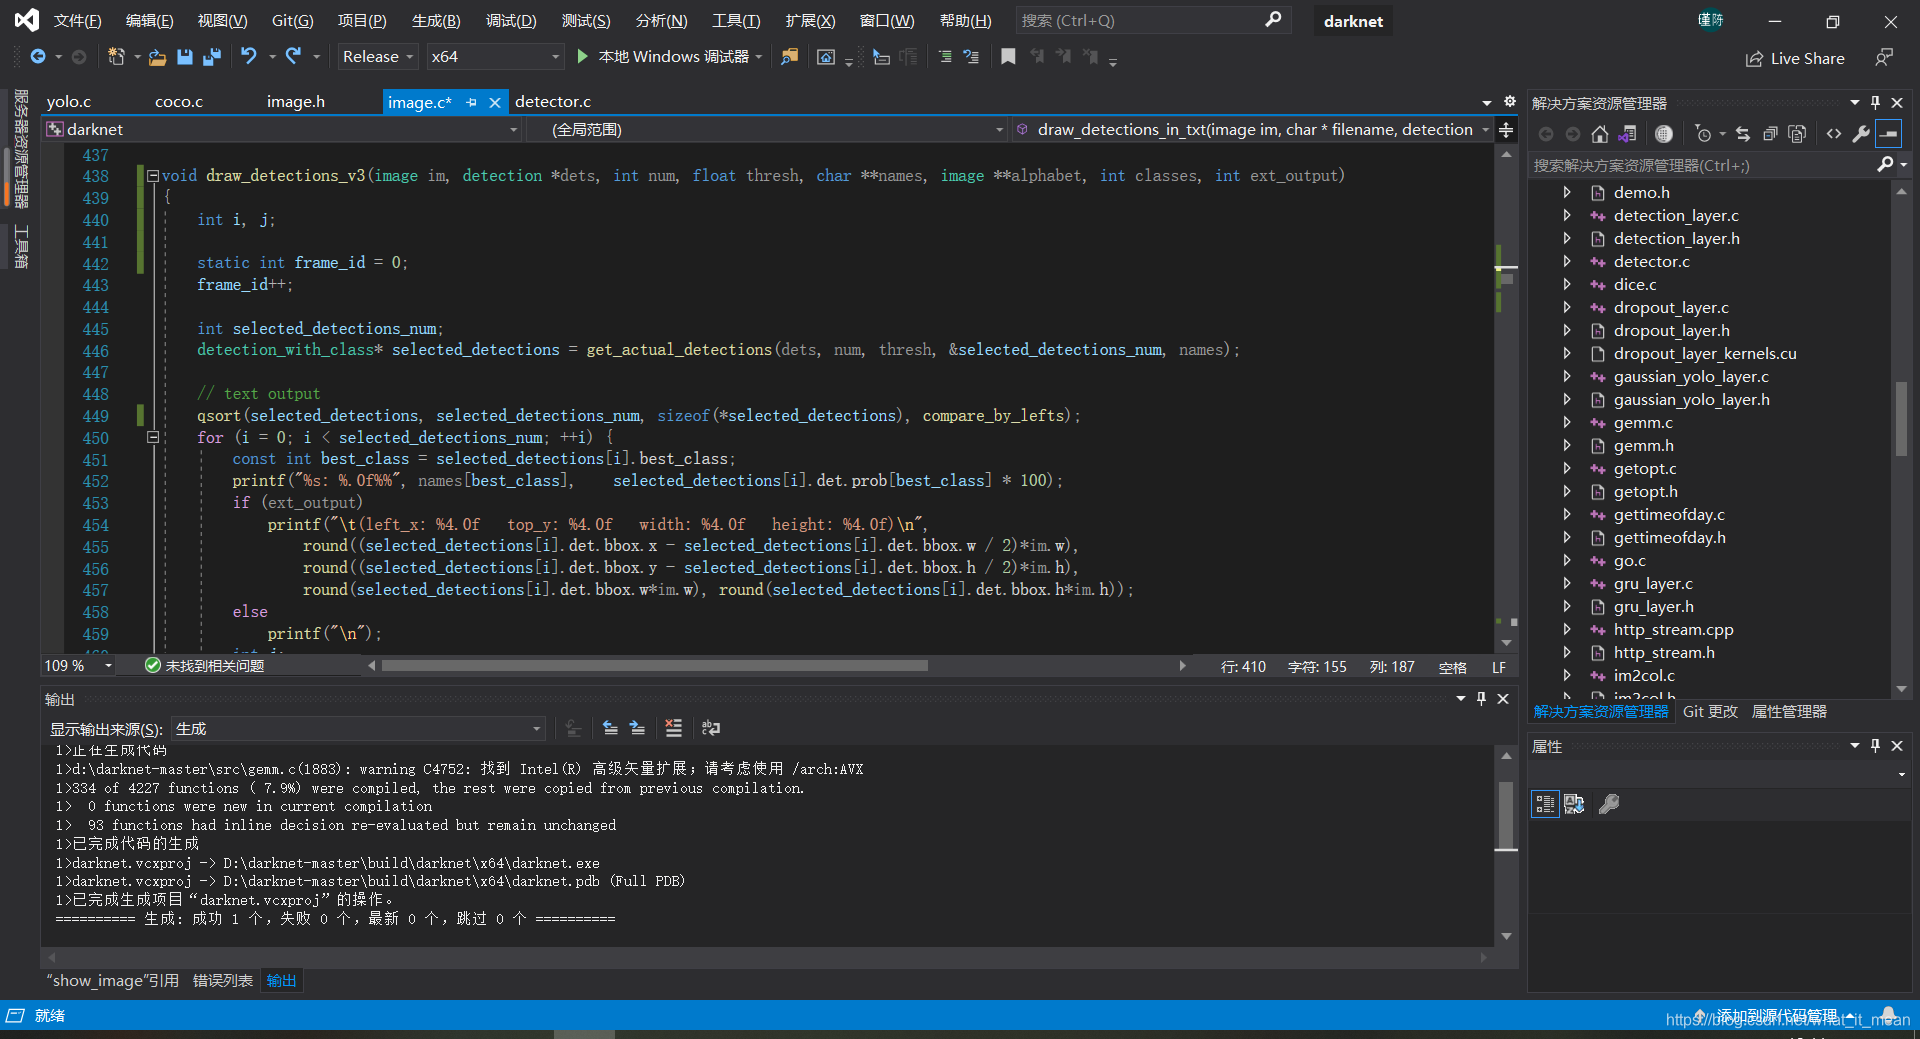Switch to the 属性管理器 tab
This screenshot has width=1920, height=1039.
[x=1789, y=712]
